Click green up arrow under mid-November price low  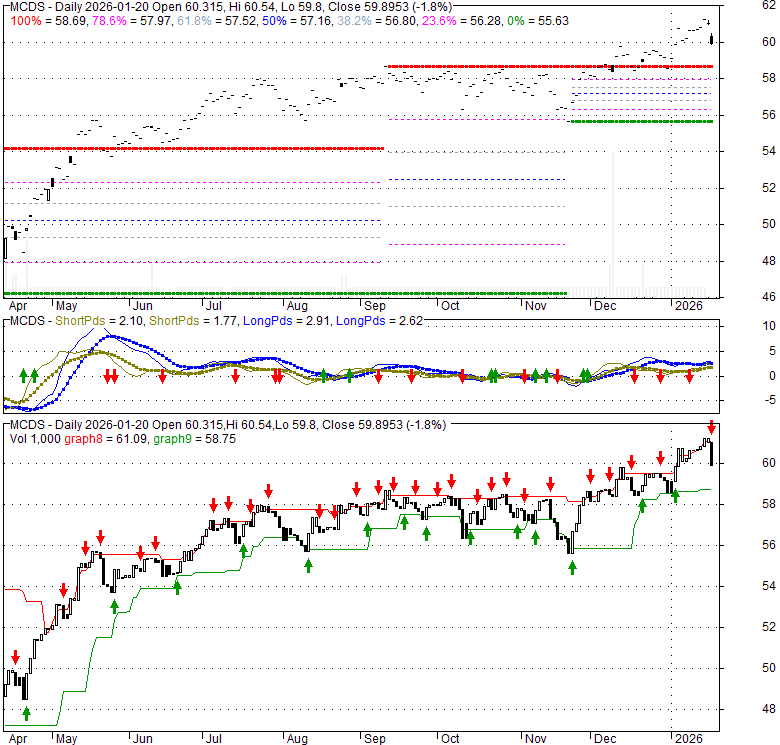tap(573, 567)
